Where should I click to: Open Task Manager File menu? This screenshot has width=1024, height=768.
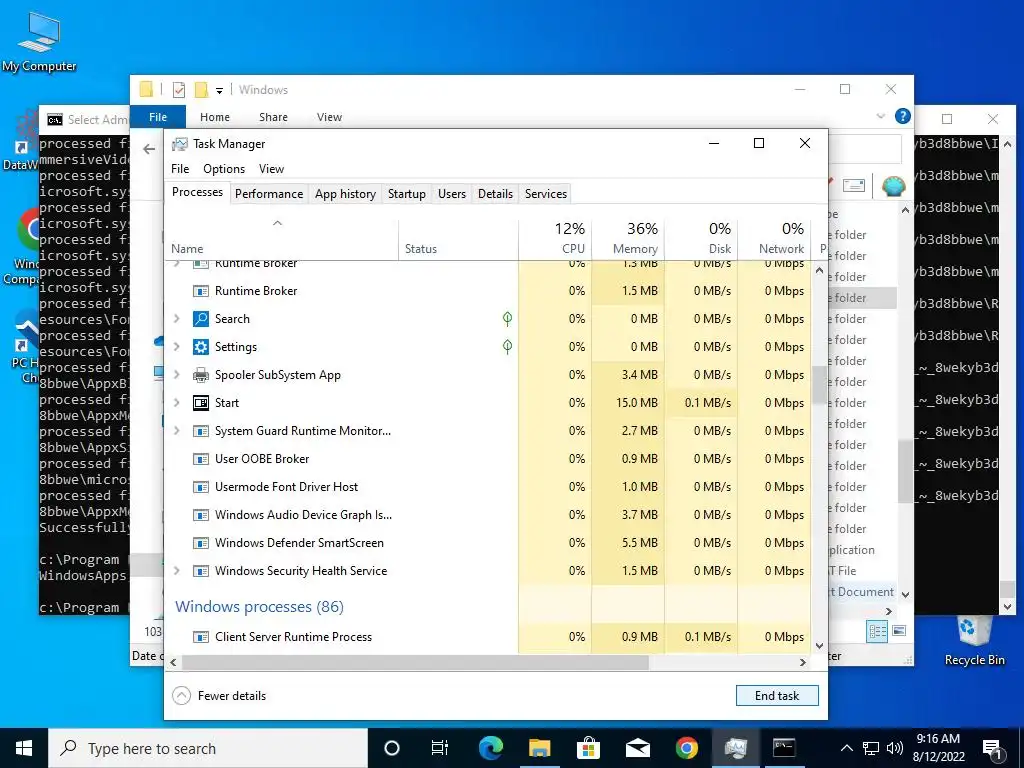point(180,168)
